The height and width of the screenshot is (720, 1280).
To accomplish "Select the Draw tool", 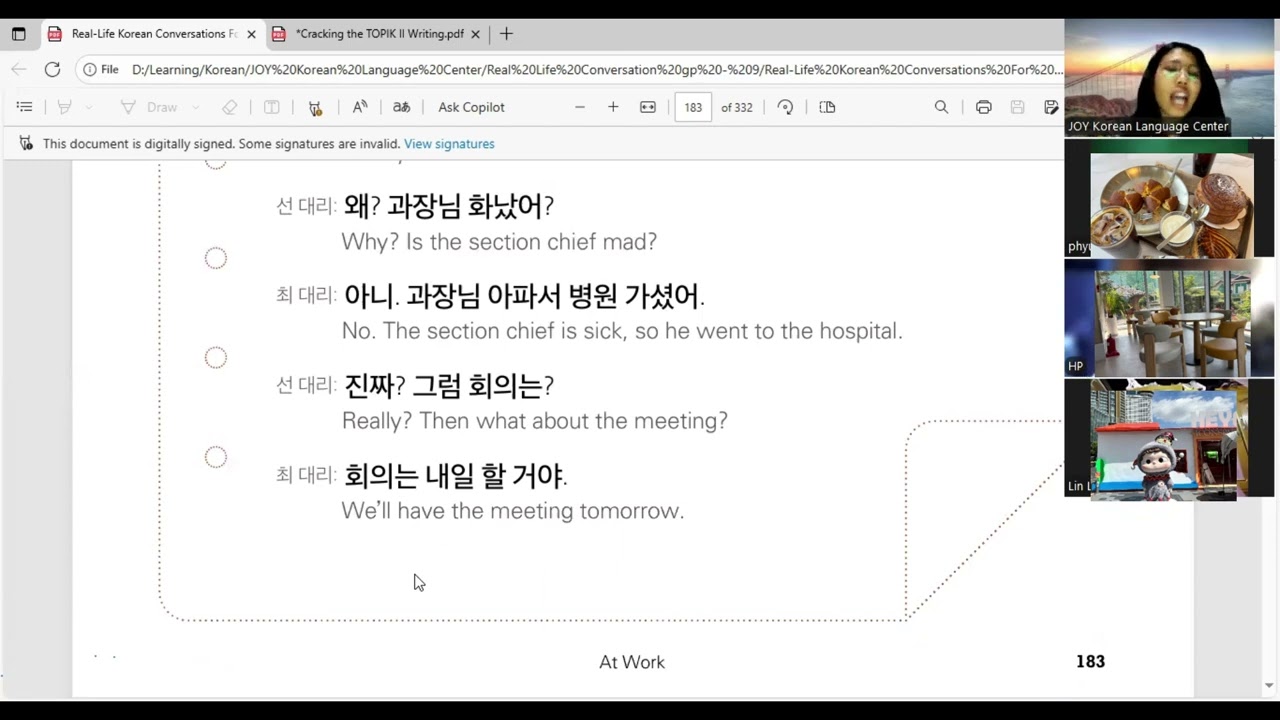I will (x=149, y=107).
